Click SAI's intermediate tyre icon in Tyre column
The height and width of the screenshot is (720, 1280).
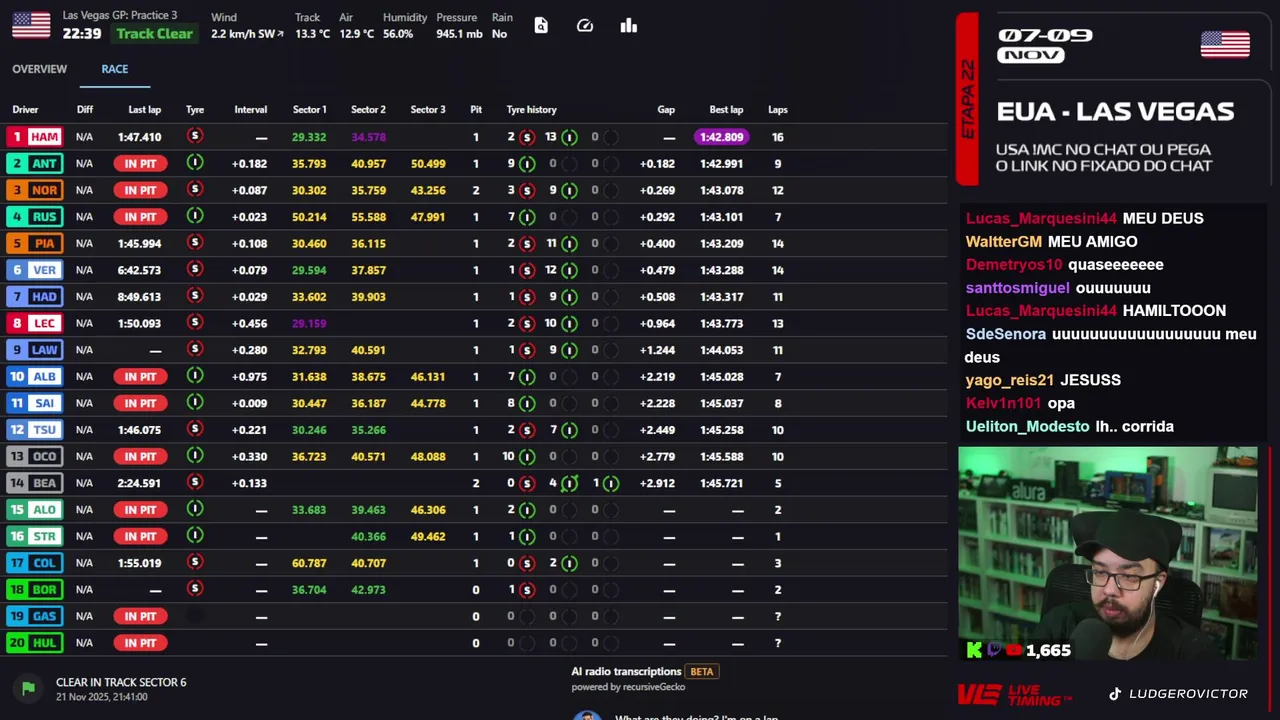point(195,402)
